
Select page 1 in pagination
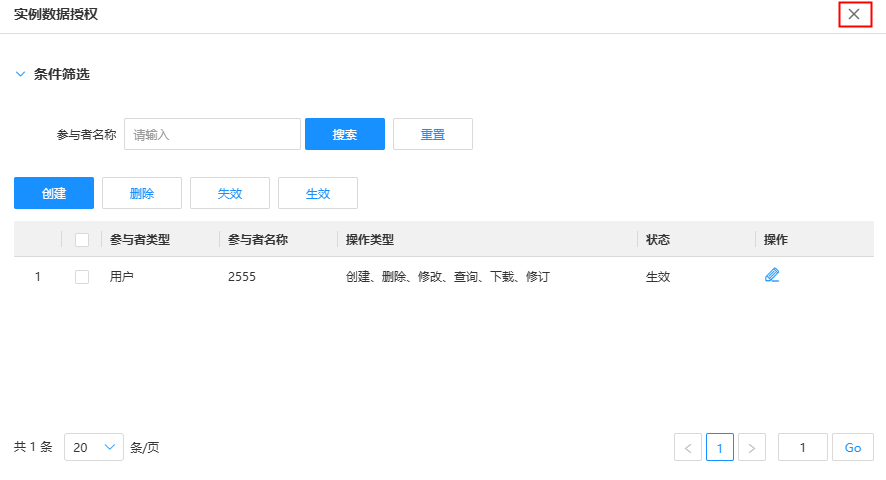[720, 447]
